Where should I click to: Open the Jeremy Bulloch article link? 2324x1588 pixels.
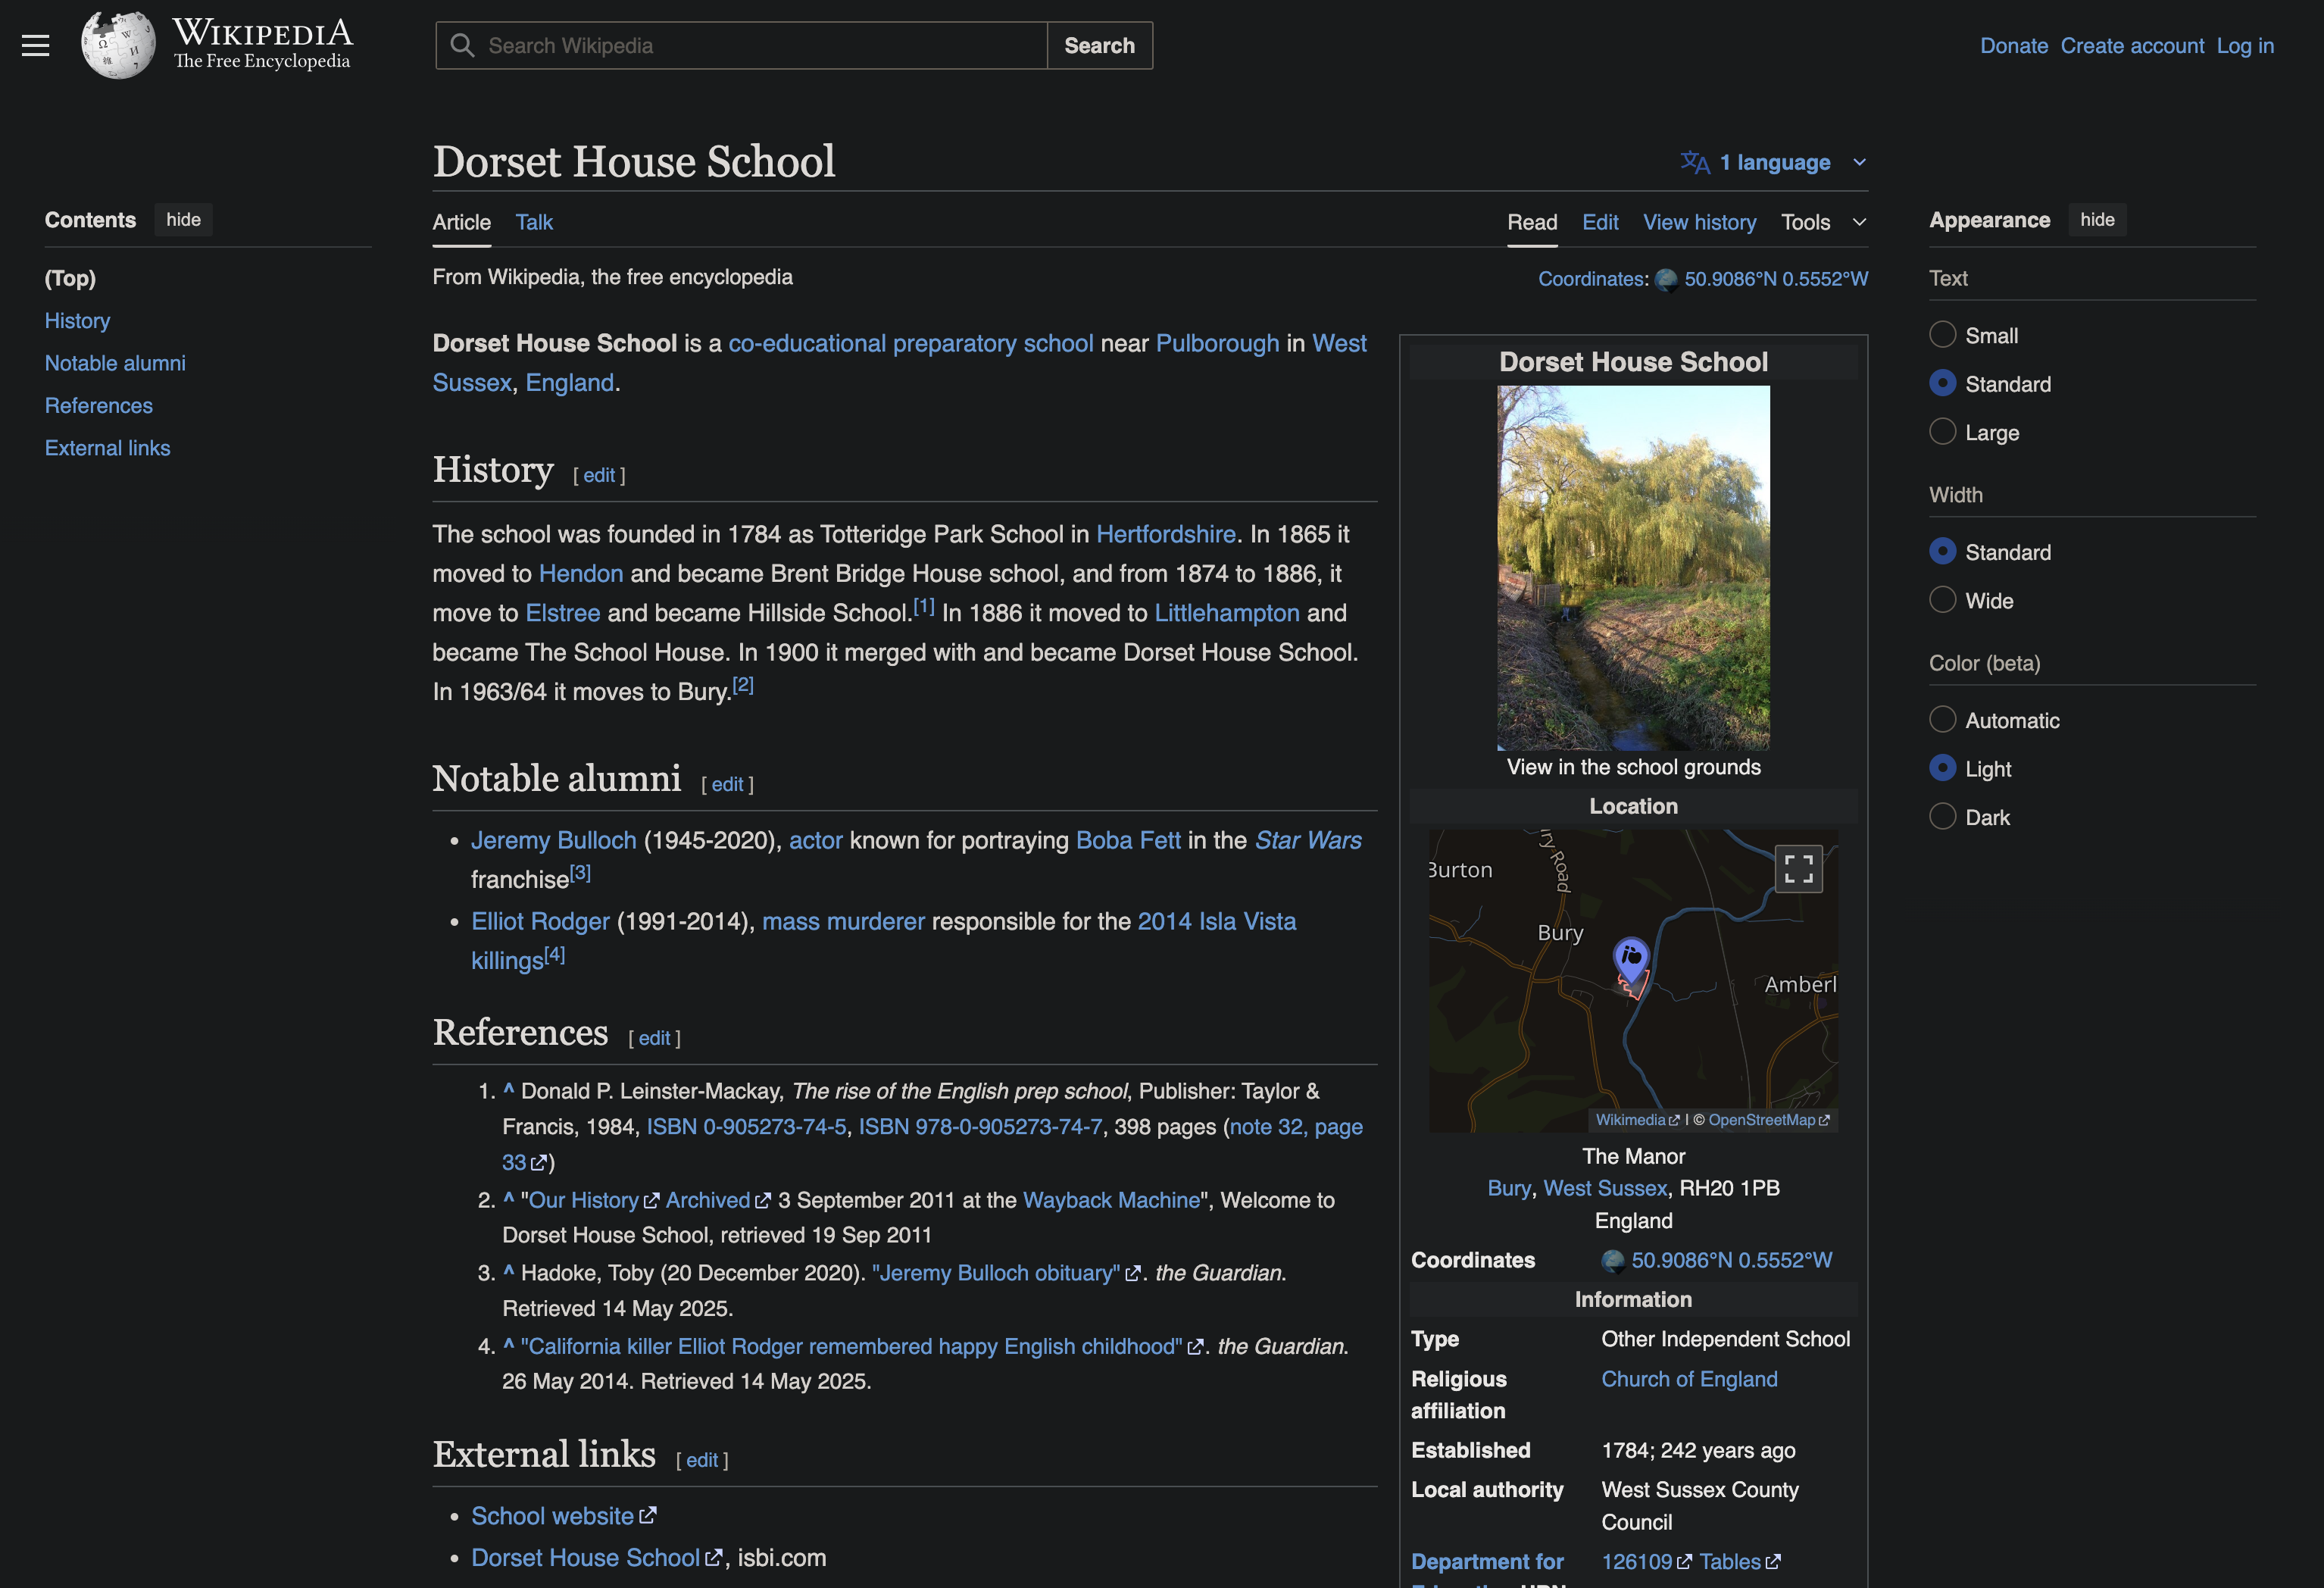[553, 840]
